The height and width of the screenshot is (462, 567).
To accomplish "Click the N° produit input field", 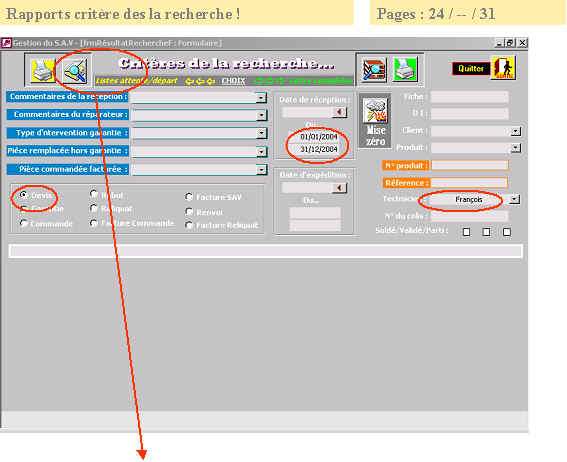I will pyautogui.click(x=470, y=165).
